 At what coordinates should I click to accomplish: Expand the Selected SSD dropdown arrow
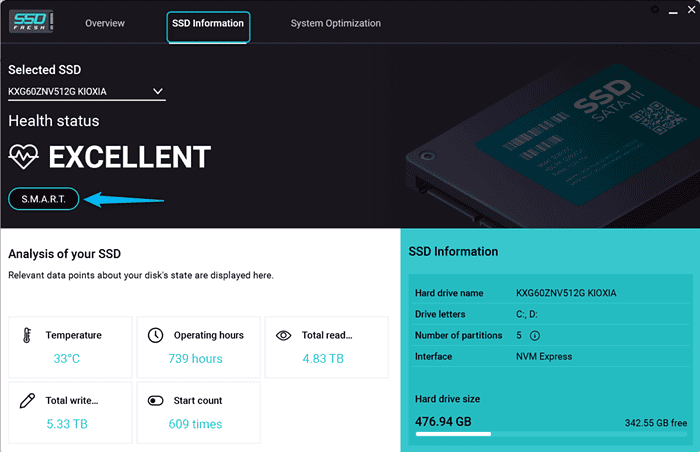pos(157,92)
